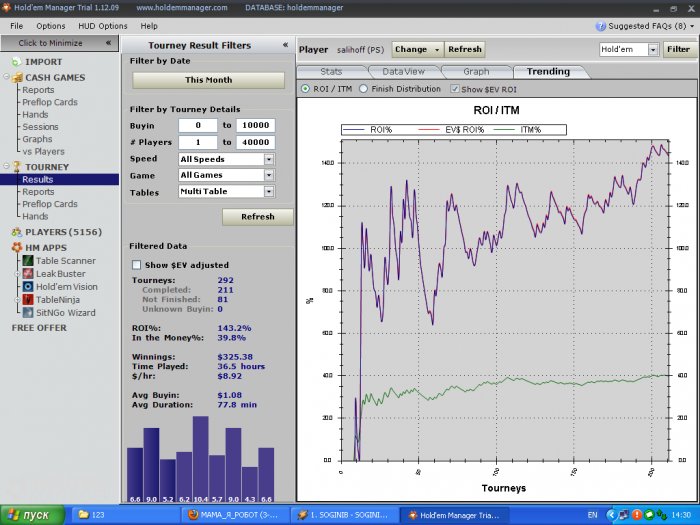
Task: Click the Cash Games icon
Action: (15, 77)
